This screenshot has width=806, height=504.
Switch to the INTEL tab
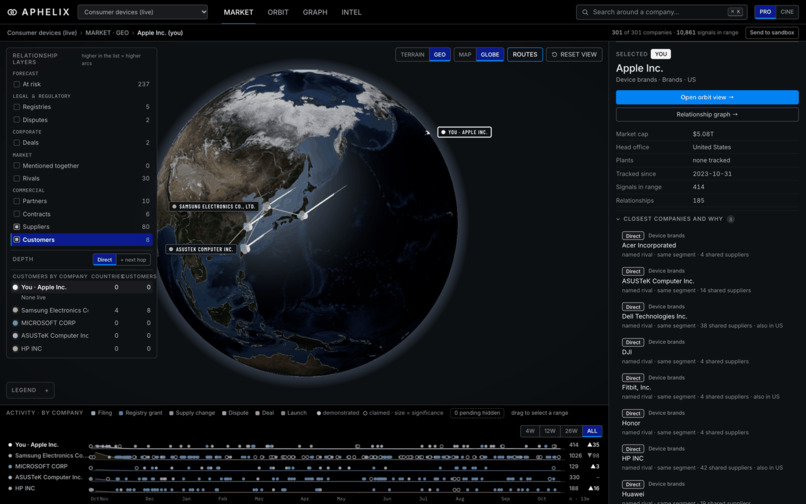coord(352,12)
